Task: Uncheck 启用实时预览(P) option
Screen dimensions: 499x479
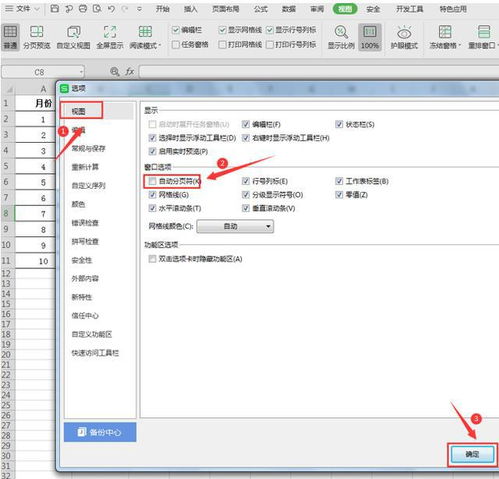Action: (x=152, y=151)
